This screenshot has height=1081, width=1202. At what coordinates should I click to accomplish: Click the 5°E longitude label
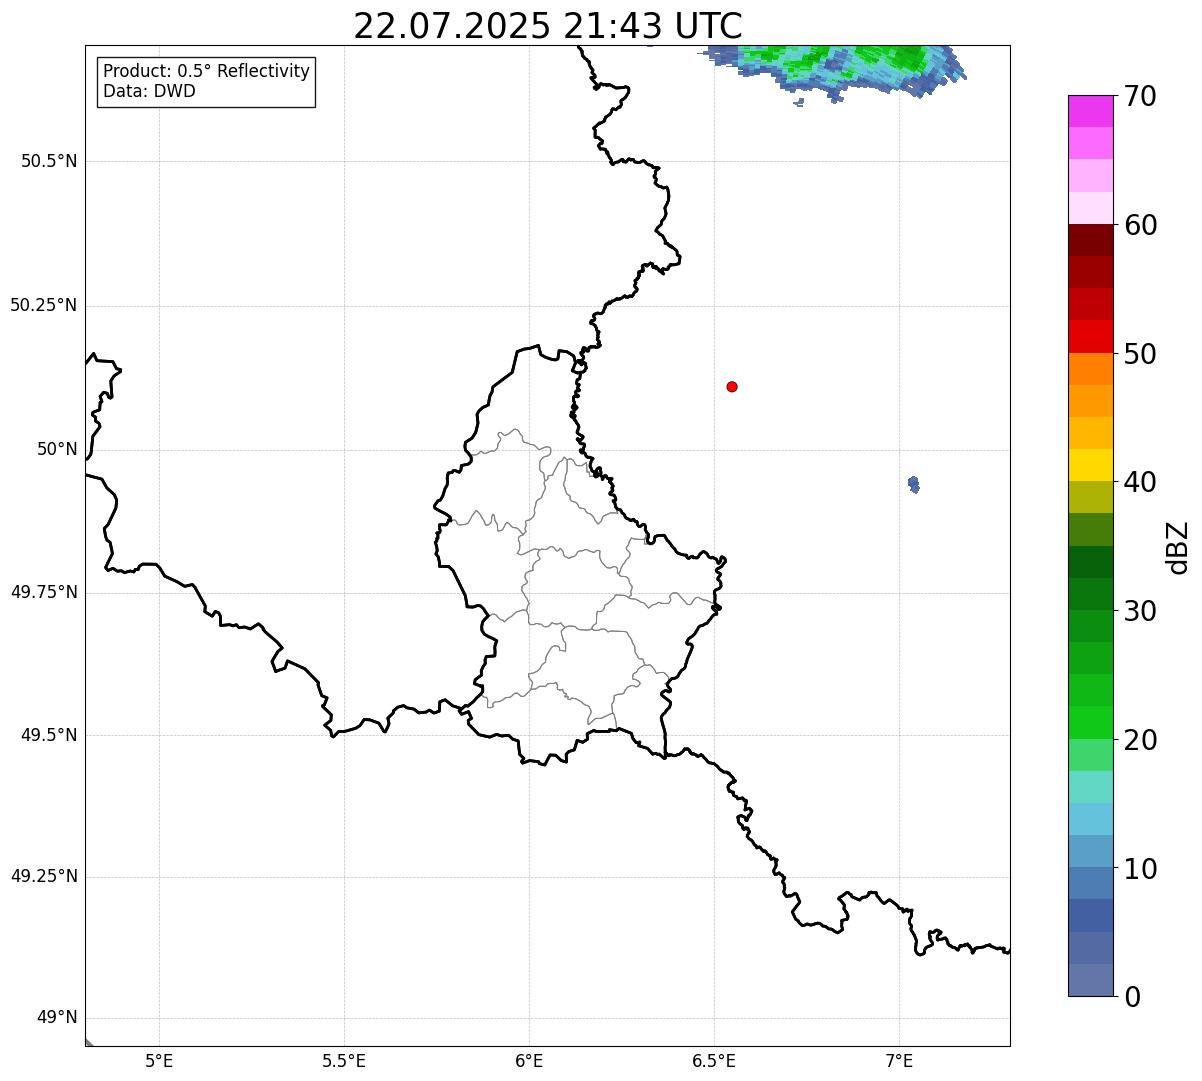tap(159, 1061)
